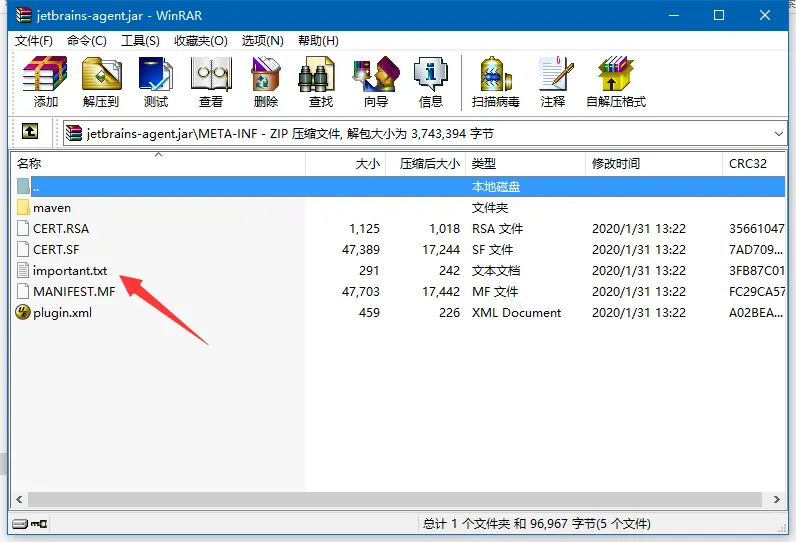
Task: Open the Tools (工具) menu
Action: click(x=140, y=41)
